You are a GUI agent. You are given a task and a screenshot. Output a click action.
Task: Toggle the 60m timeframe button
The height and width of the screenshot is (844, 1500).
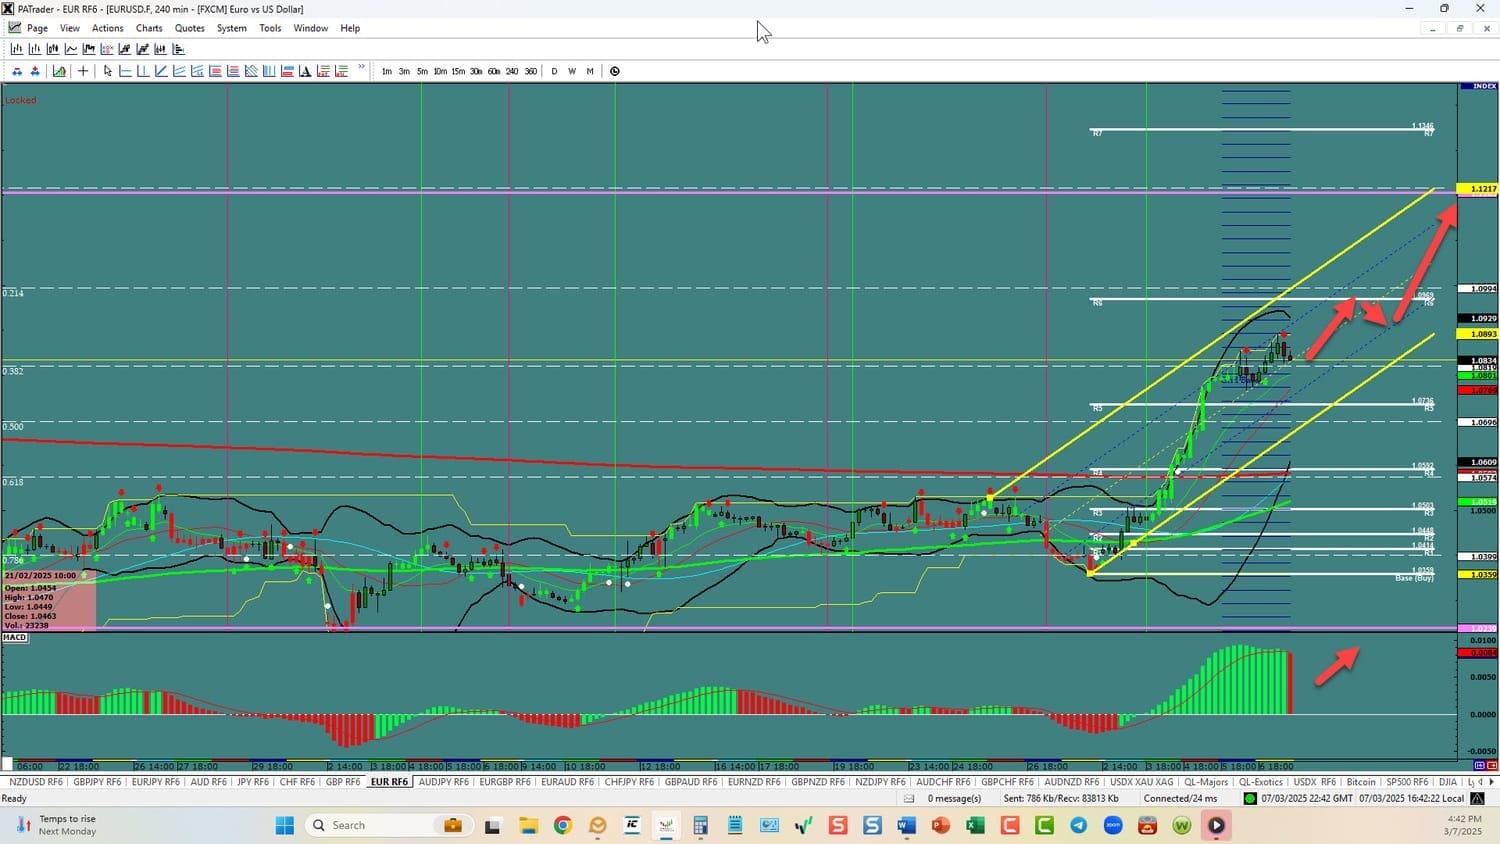click(494, 71)
